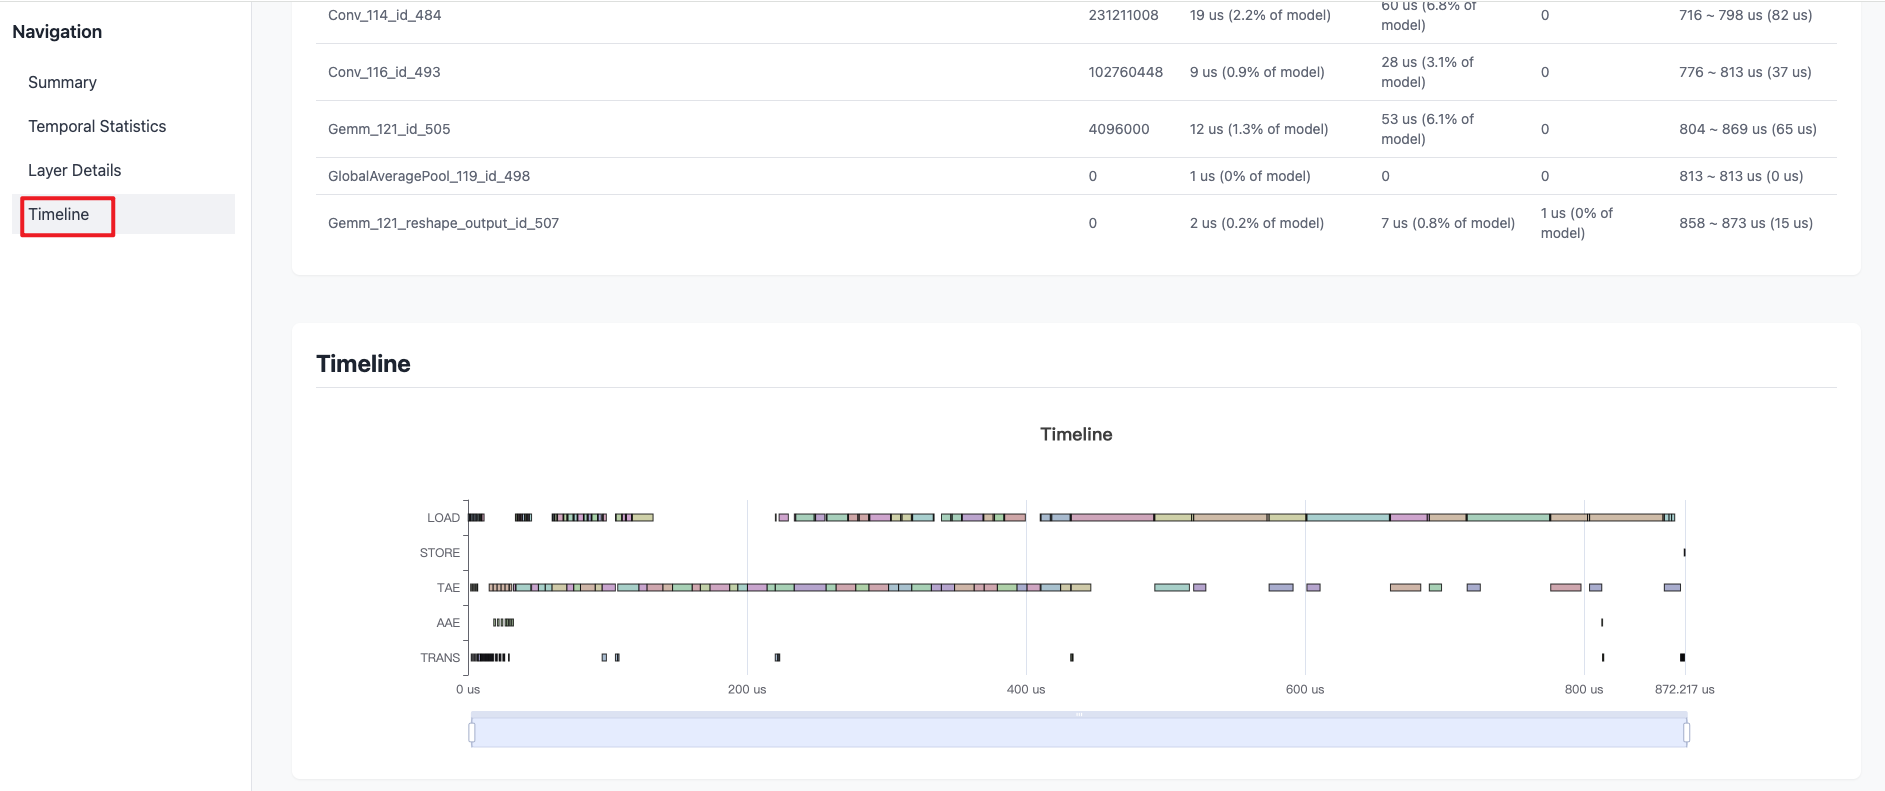Image resolution: width=1885 pixels, height=791 pixels.
Task: Go to Temporal Statistics section
Action: click(97, 126)
